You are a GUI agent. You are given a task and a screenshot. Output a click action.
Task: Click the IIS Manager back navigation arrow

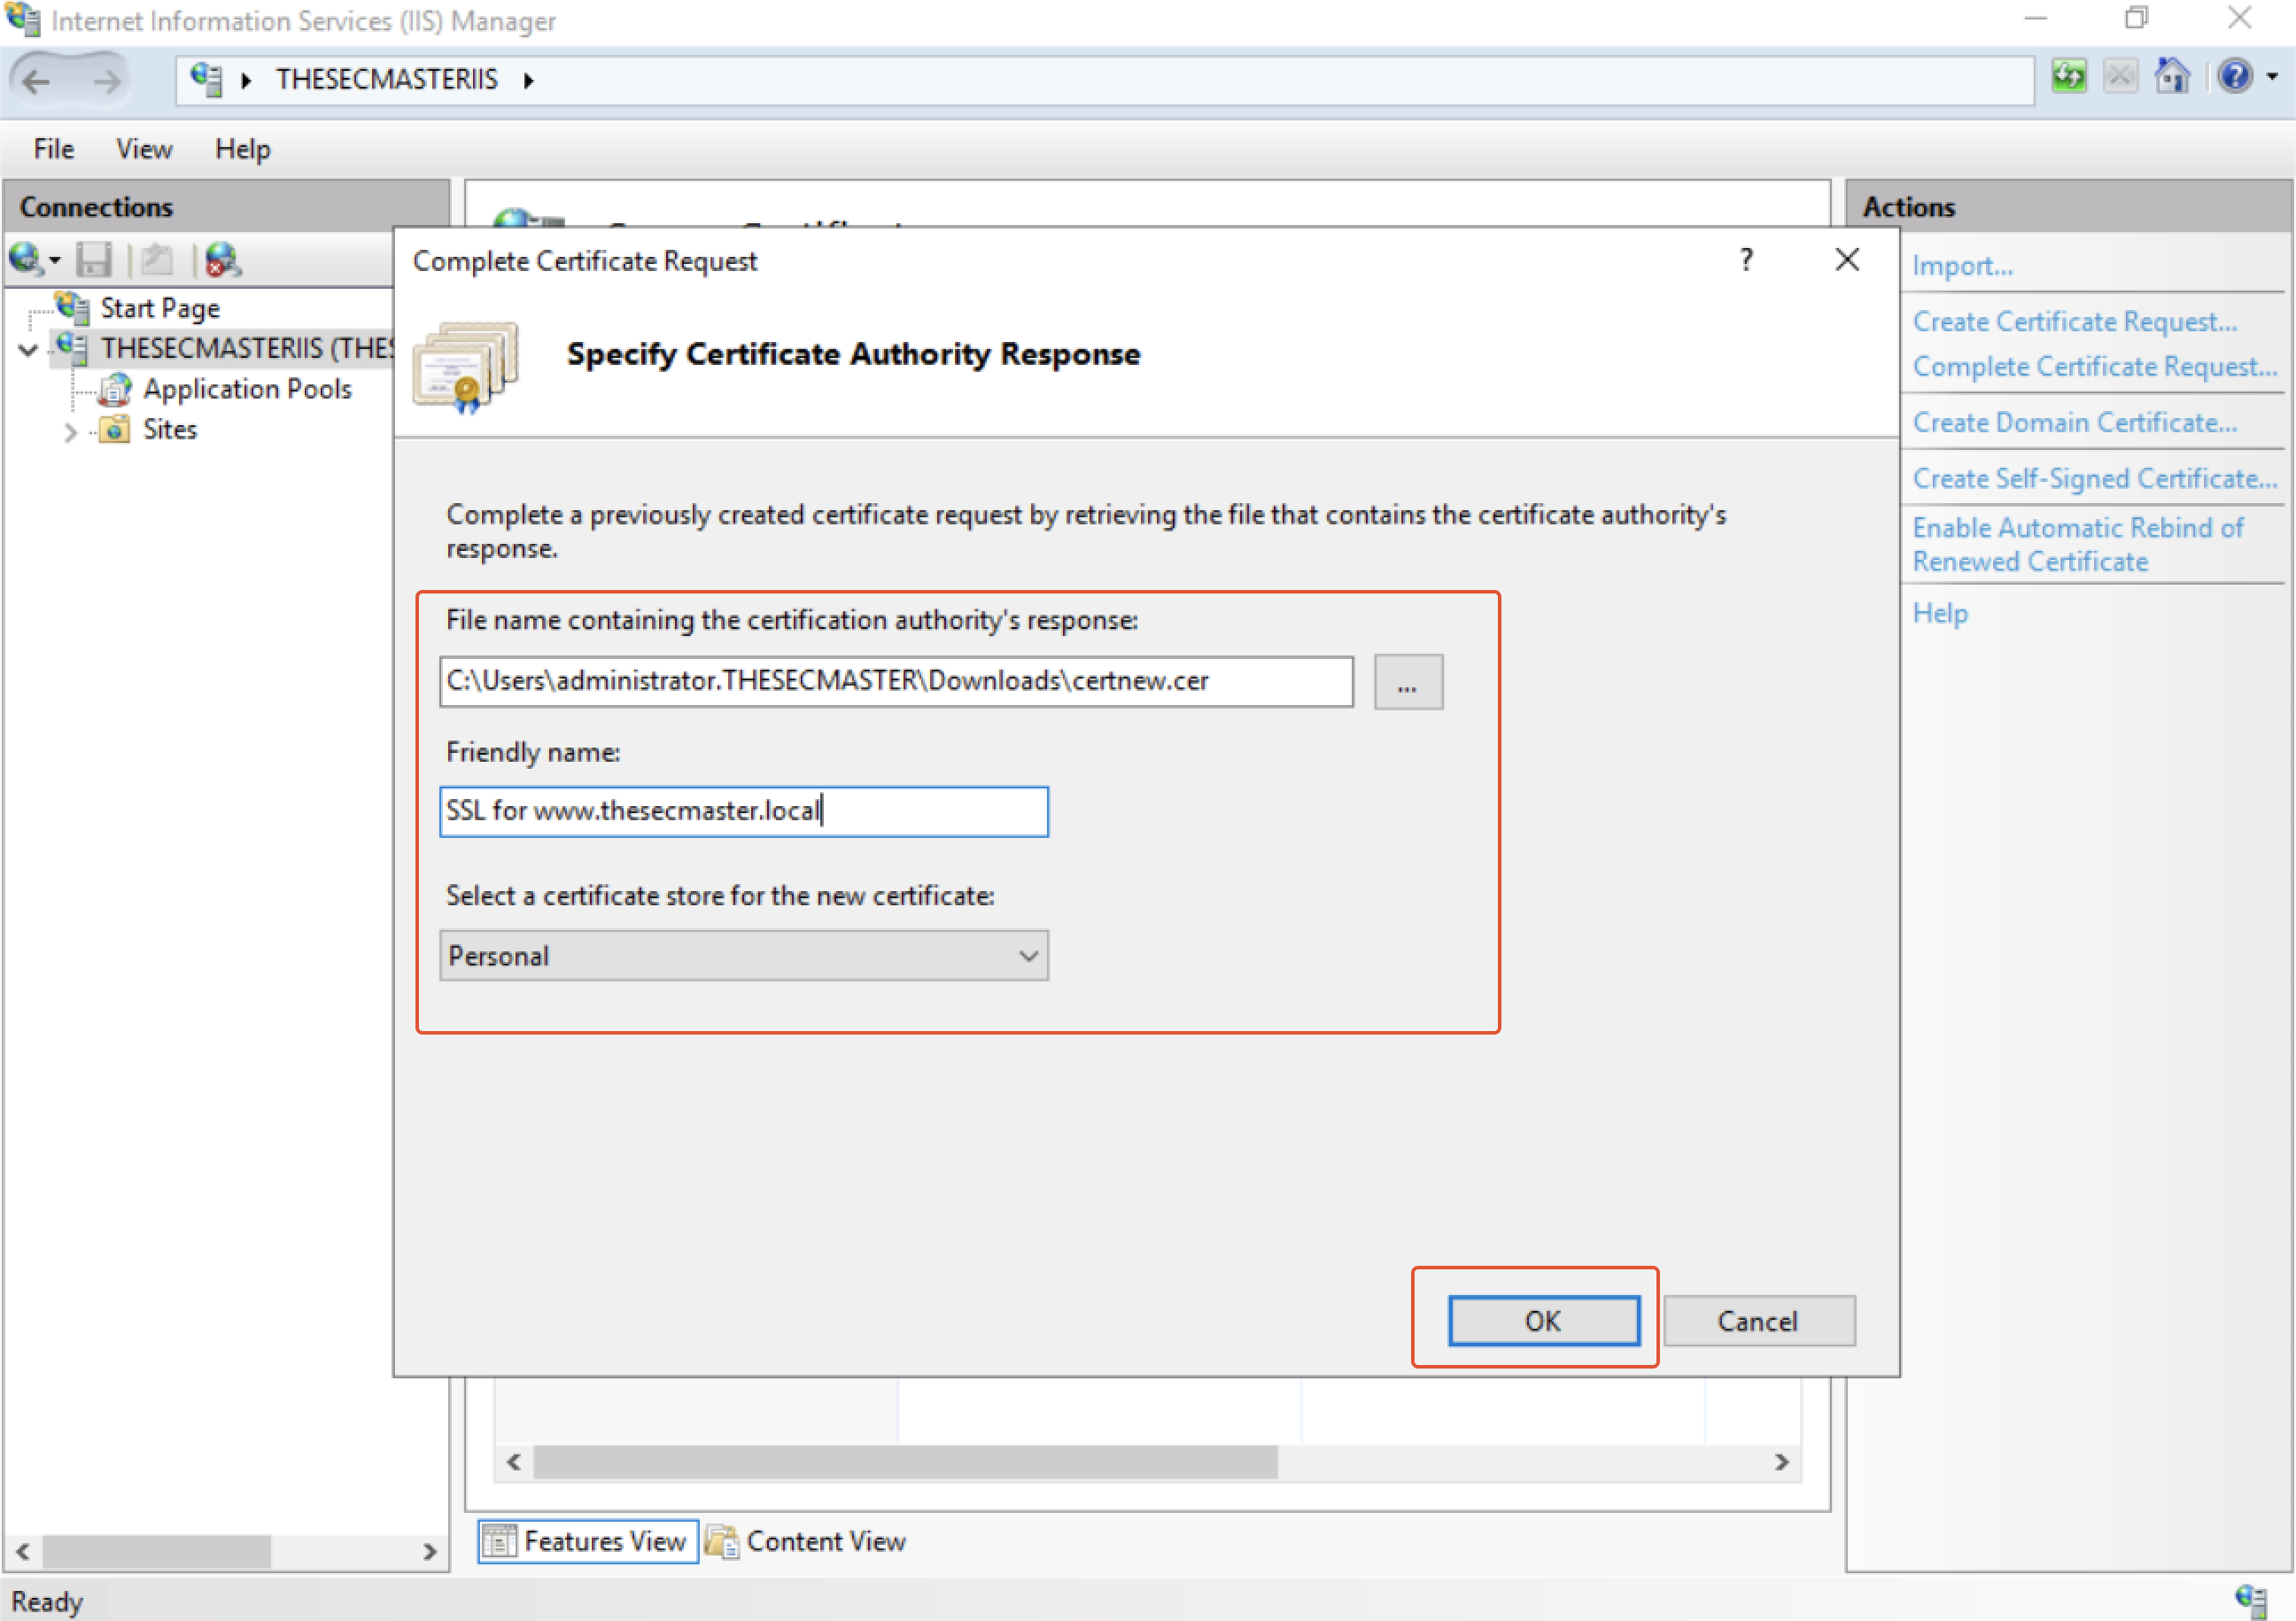pyautogui.click(x=47, y=82)
